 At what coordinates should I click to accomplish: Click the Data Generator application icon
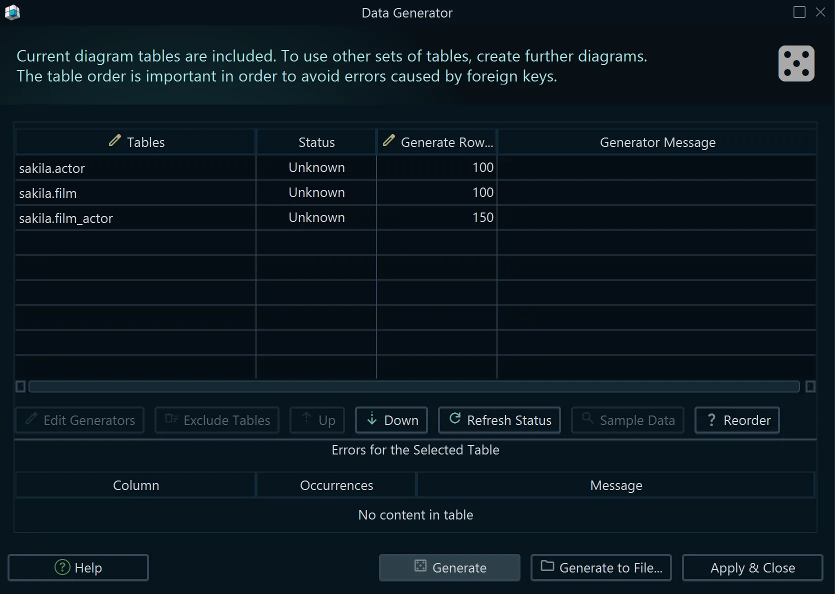(x=13, y=12)
